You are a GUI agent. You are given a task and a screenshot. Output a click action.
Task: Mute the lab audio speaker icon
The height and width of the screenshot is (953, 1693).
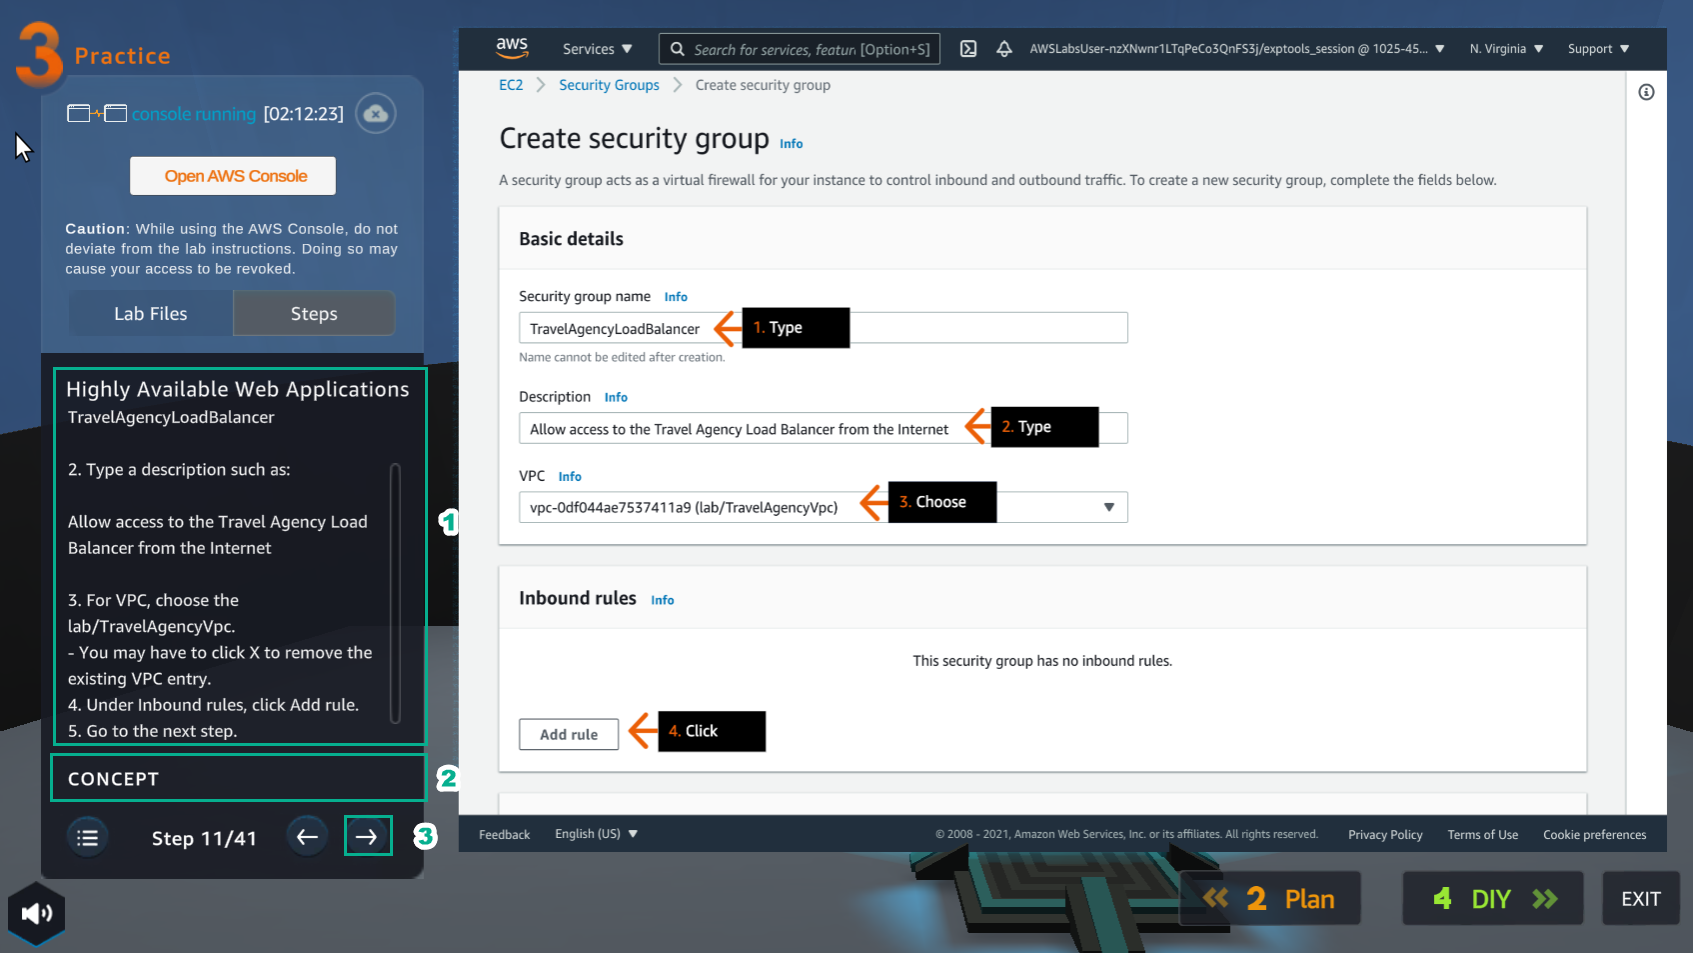click(x=37, y=913)
